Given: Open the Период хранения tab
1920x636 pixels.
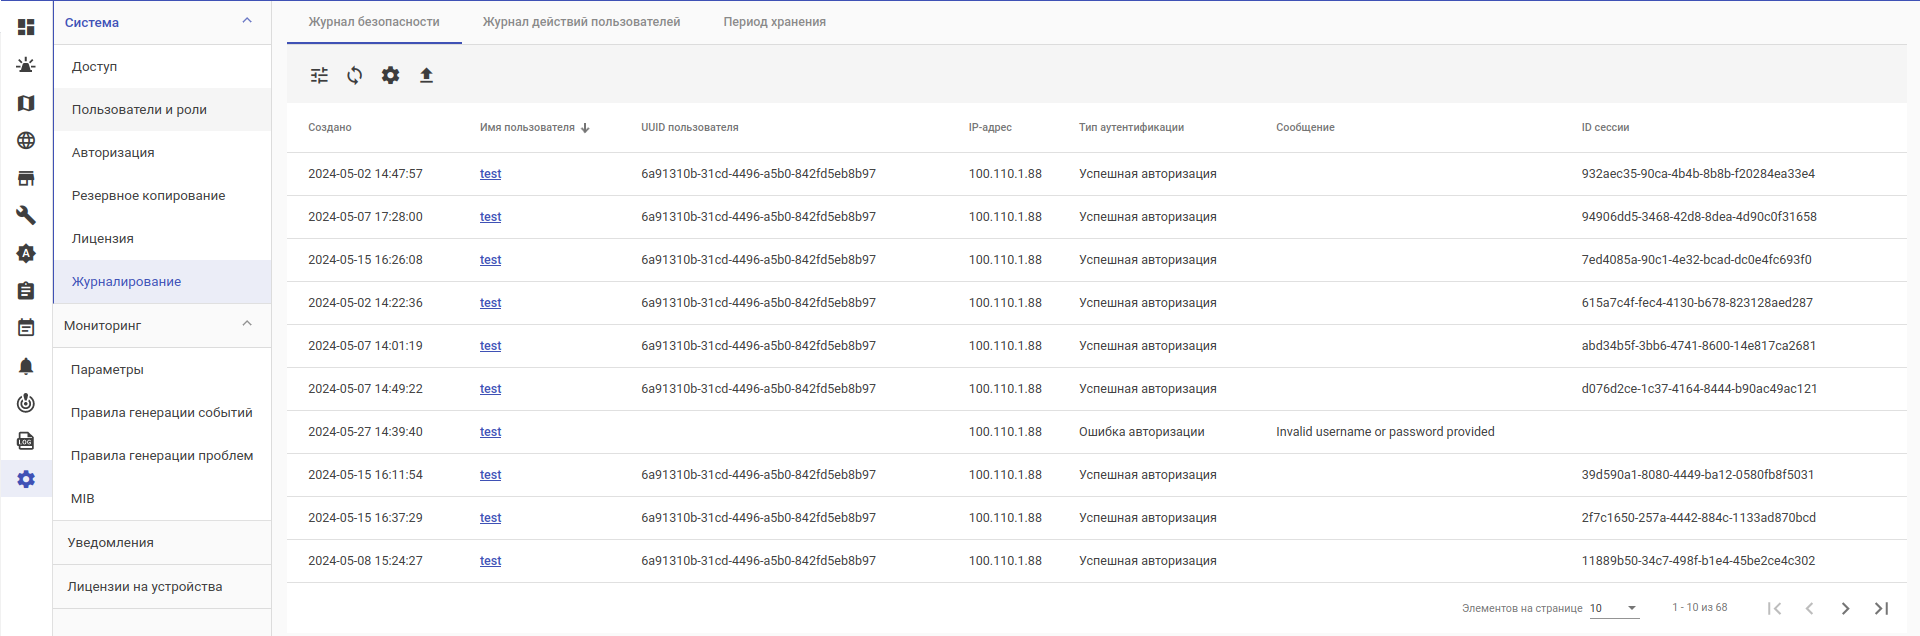Looking at the screenshot, I should 774,22.
